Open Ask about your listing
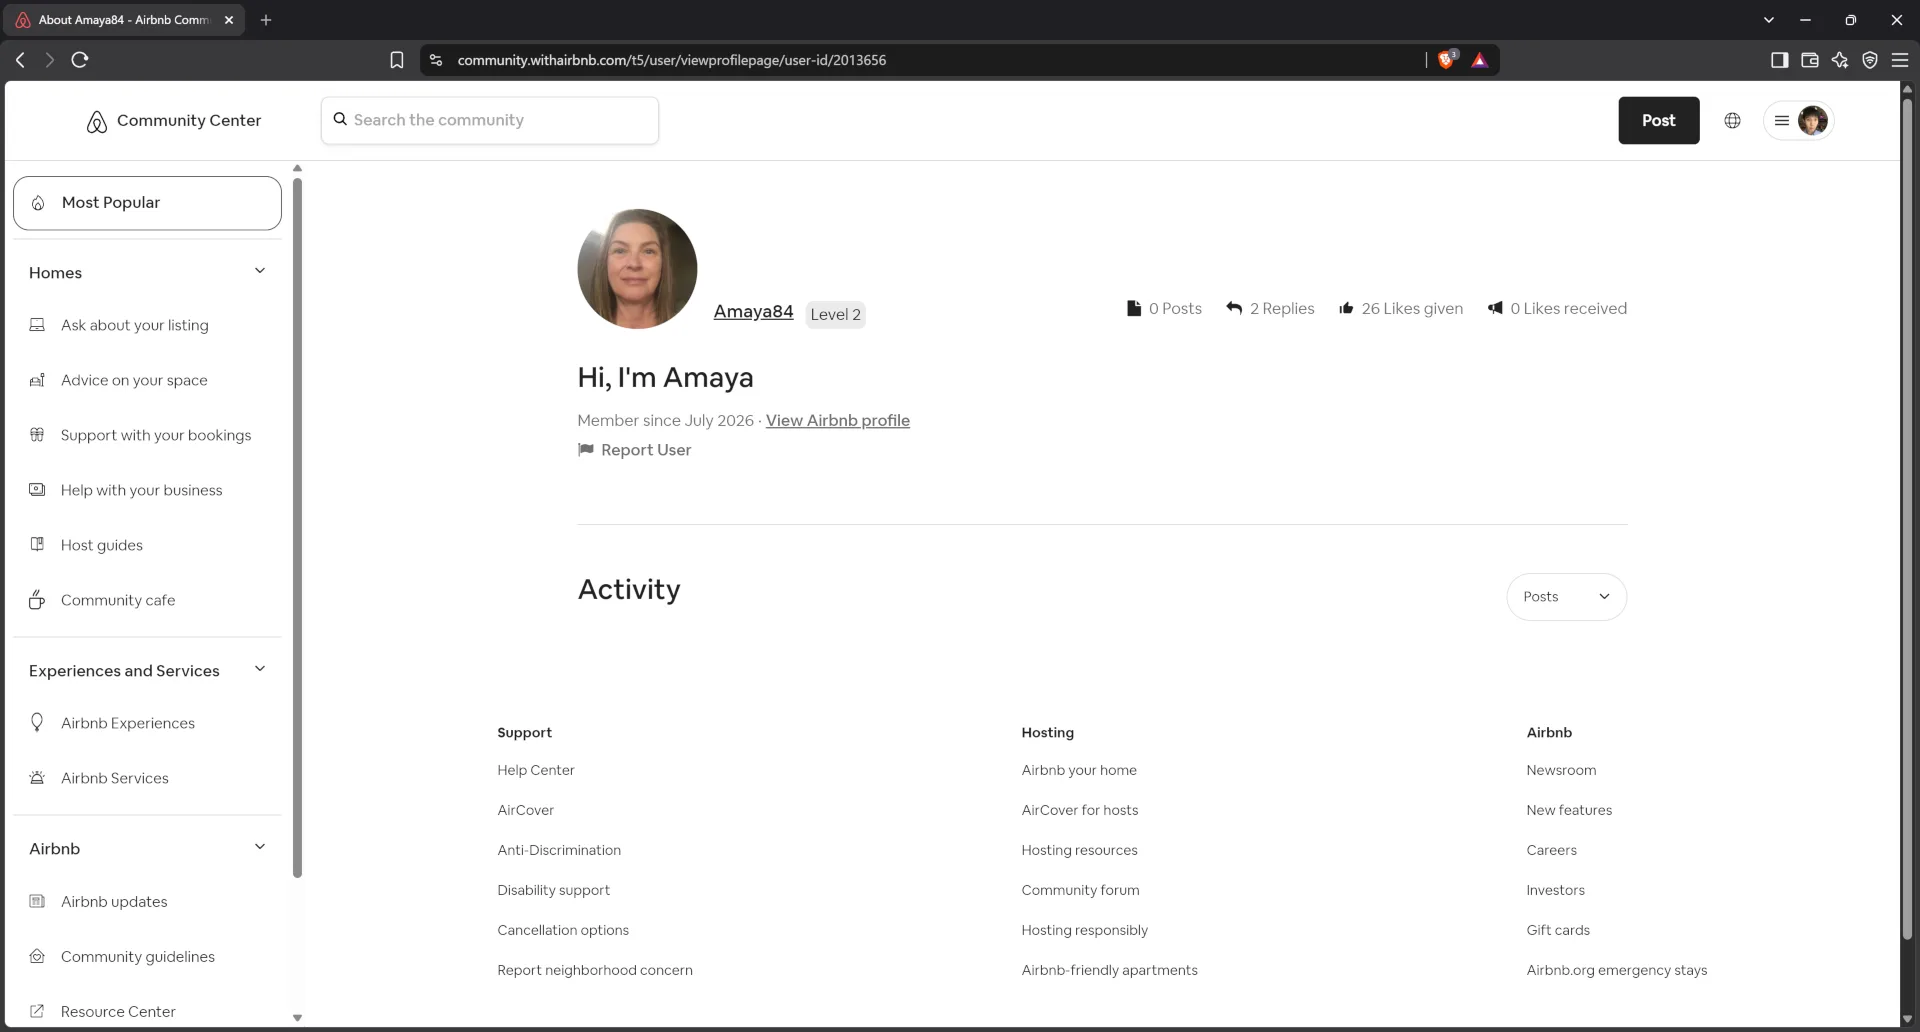Viewport: 1920px width, 1032px height. coord(135,325)
